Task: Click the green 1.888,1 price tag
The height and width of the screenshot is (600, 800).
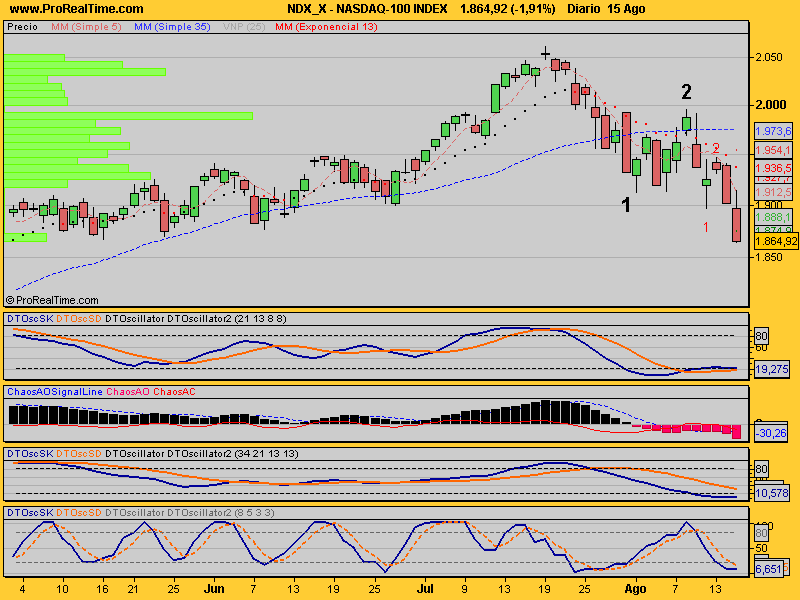Action: (773, 217)
